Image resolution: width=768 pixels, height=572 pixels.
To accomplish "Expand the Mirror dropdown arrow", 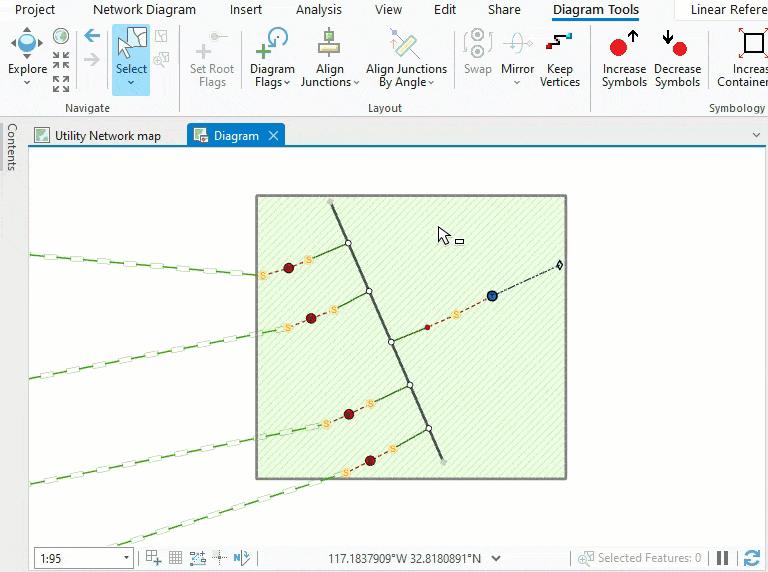I will [517, 83].
